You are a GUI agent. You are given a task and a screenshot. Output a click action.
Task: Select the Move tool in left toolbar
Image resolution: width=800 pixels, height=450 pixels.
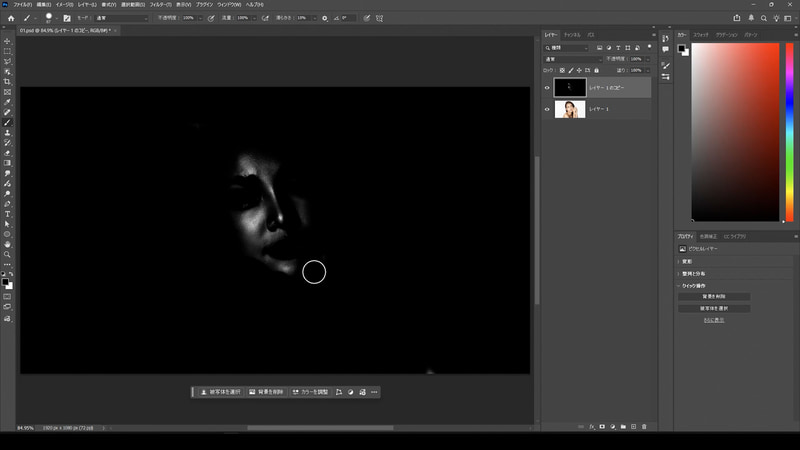(7, 41)
